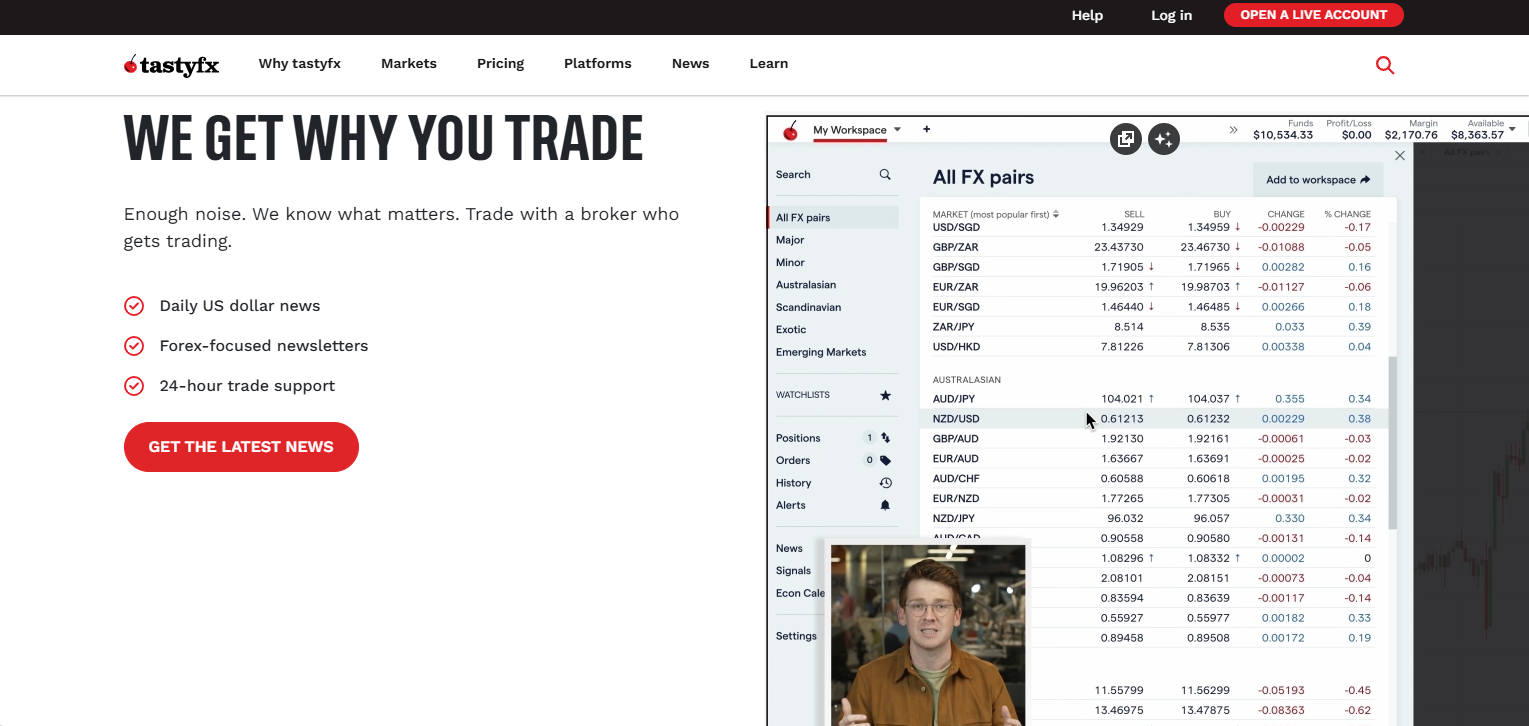
Task: Select Exotic in the sidebar
Action: click(791, 330)
